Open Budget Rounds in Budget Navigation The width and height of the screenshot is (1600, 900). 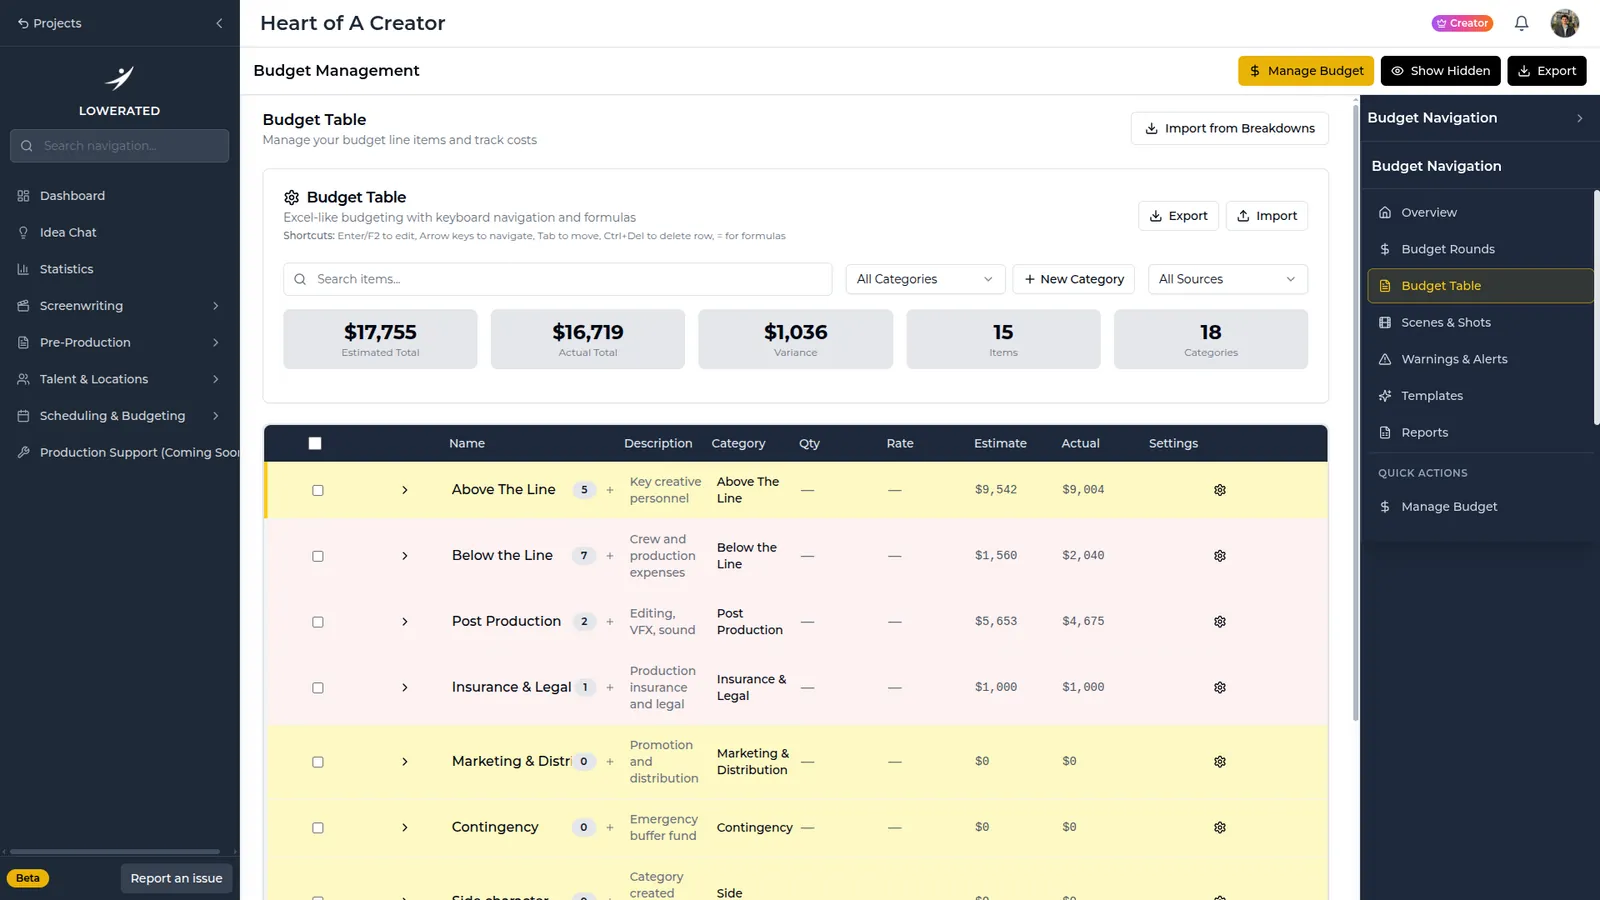coord(1479,249)
